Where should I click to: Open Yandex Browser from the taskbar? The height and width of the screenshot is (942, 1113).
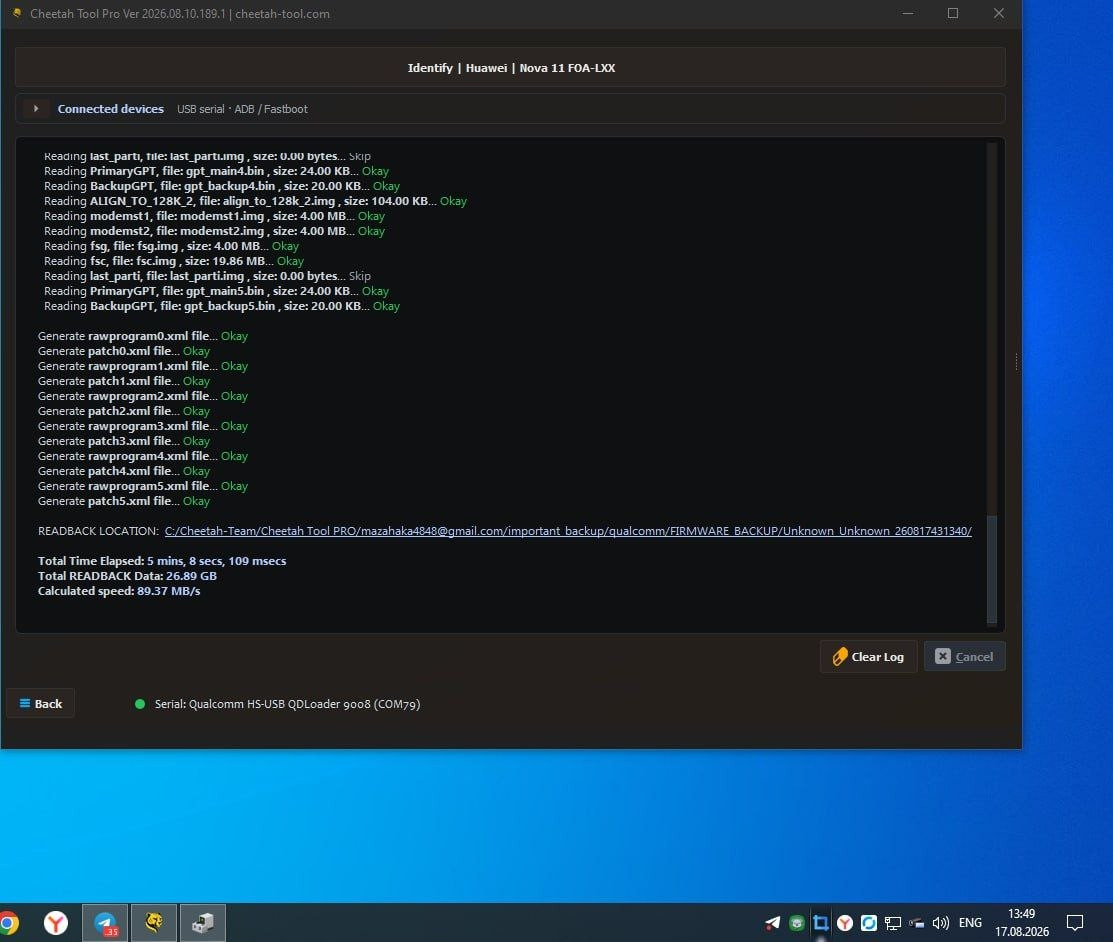[x=55, y=923]
